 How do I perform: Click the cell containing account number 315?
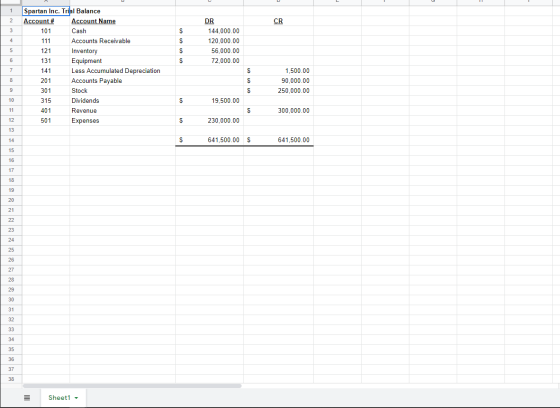click(x=46, y=101)
